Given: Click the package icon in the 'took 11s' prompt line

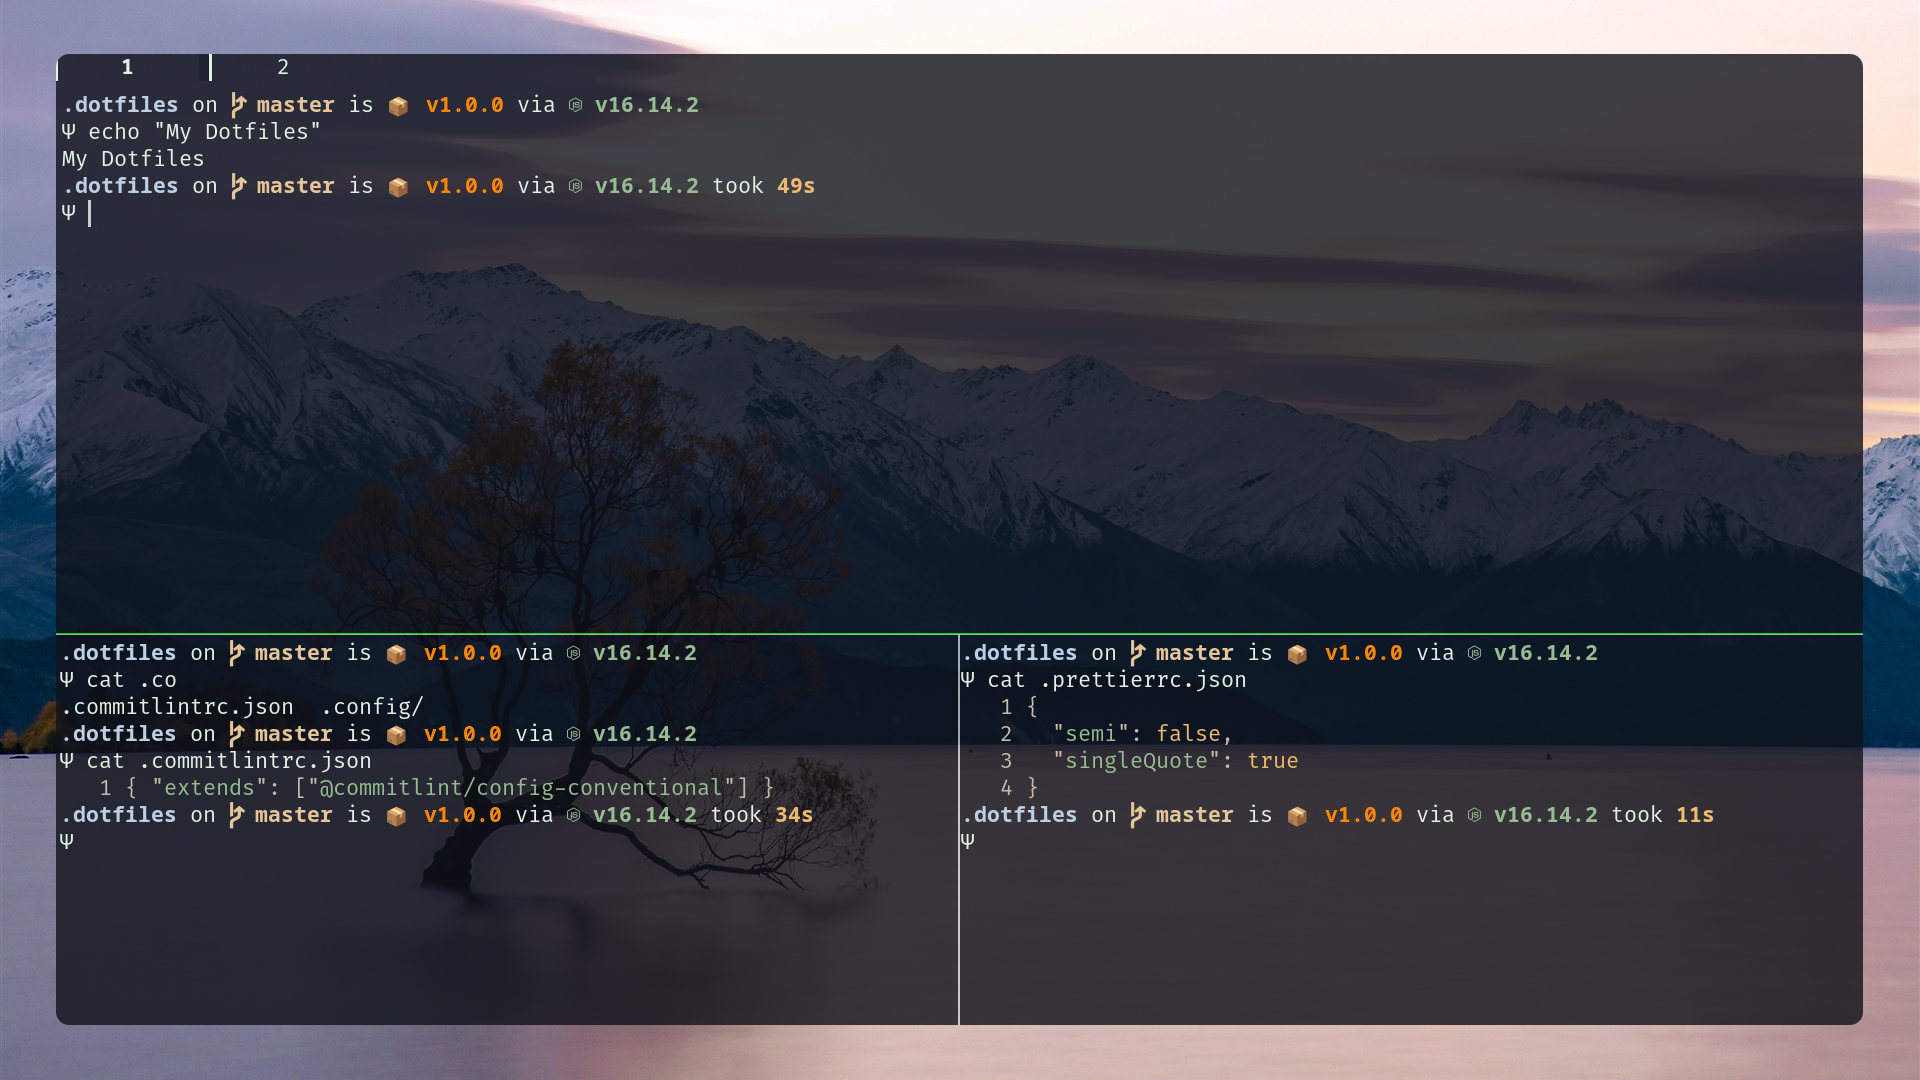Looking at the screenshot, I should [1297, 816].
